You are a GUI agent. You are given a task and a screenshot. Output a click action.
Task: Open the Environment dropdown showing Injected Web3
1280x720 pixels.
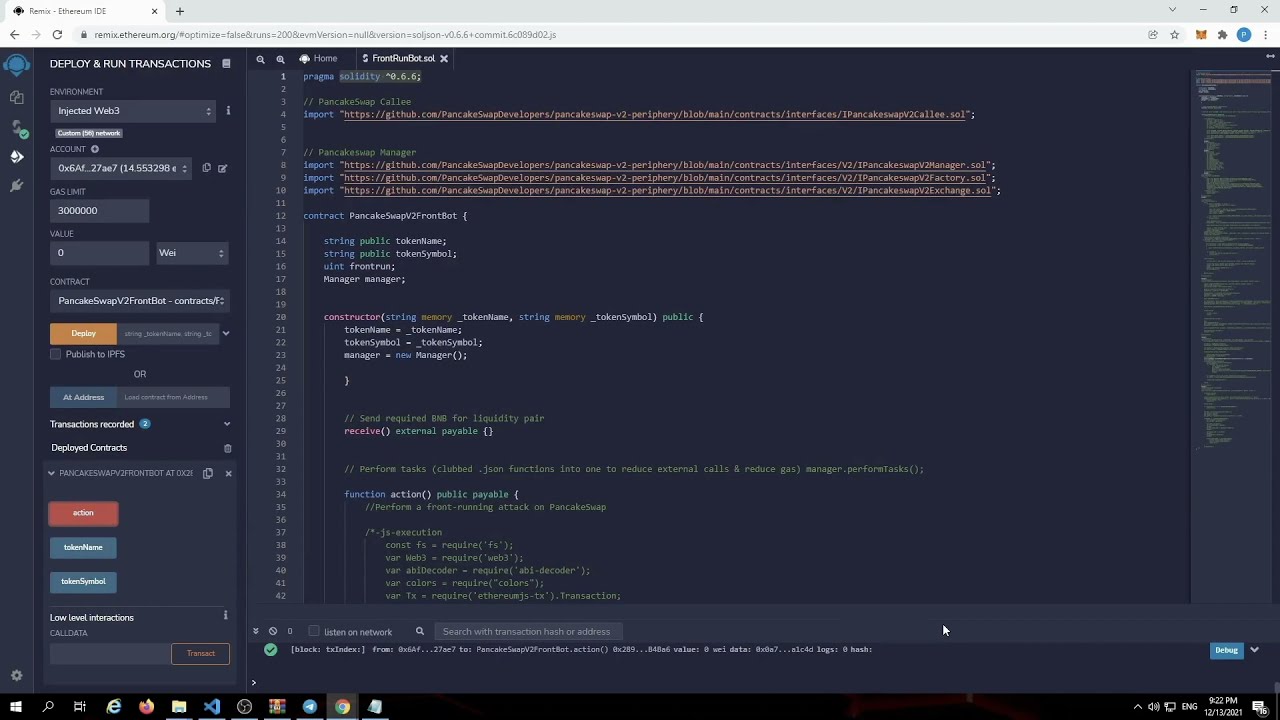click(x=134, y=111)
